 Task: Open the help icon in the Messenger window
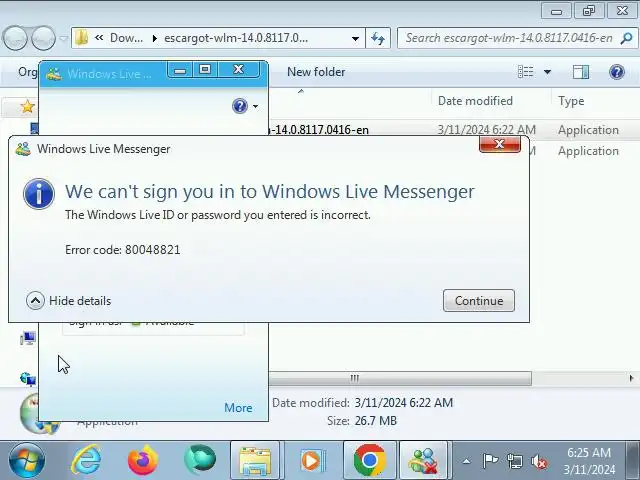coord(240,106)
